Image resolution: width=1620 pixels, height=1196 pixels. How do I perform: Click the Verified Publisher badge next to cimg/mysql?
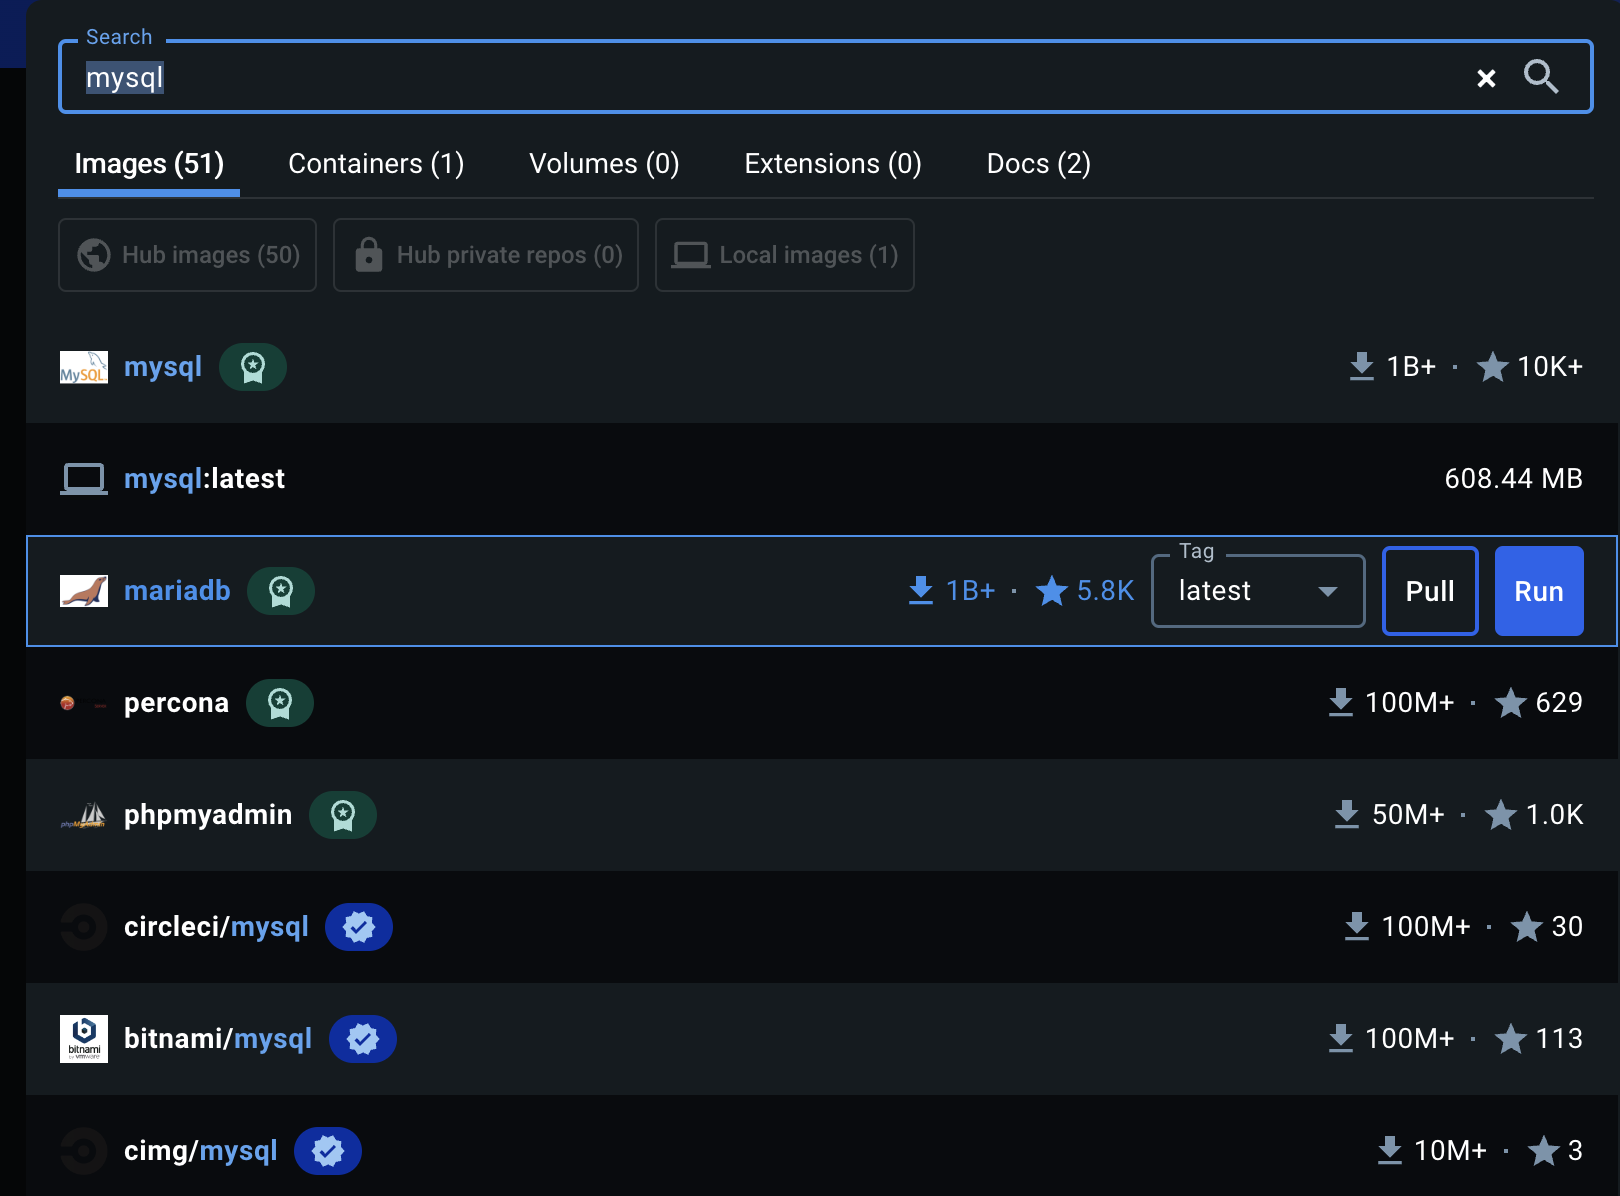click(328, 1151)
